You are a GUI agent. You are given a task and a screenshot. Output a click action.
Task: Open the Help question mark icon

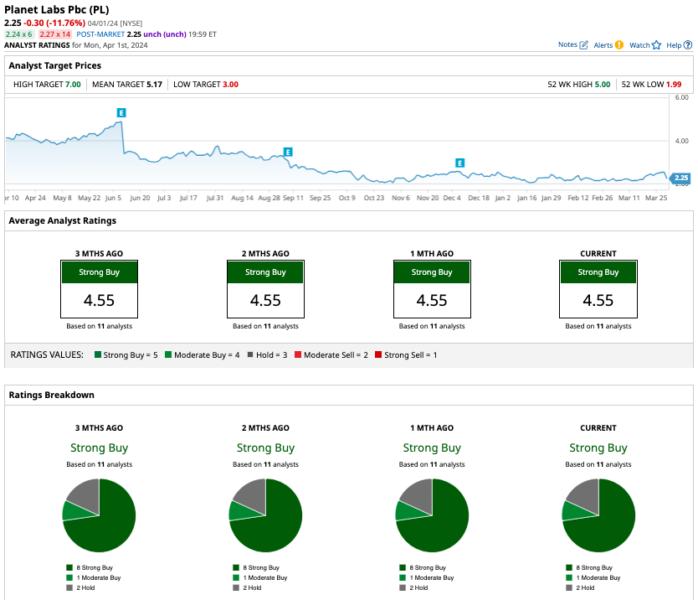(x=688, y=45)
